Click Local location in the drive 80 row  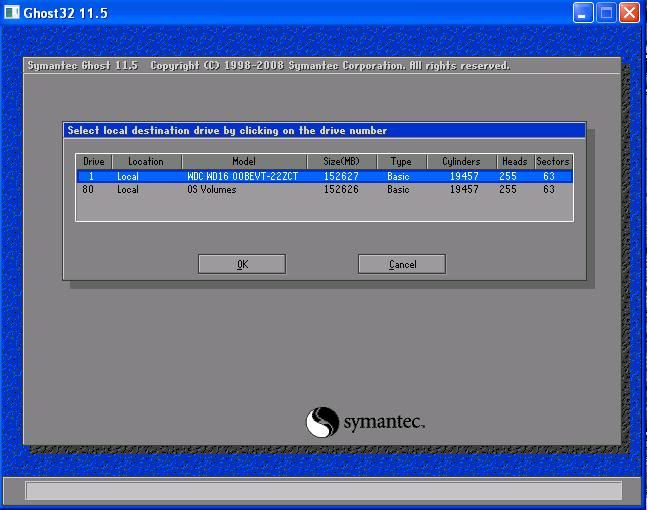pos(128,190)
